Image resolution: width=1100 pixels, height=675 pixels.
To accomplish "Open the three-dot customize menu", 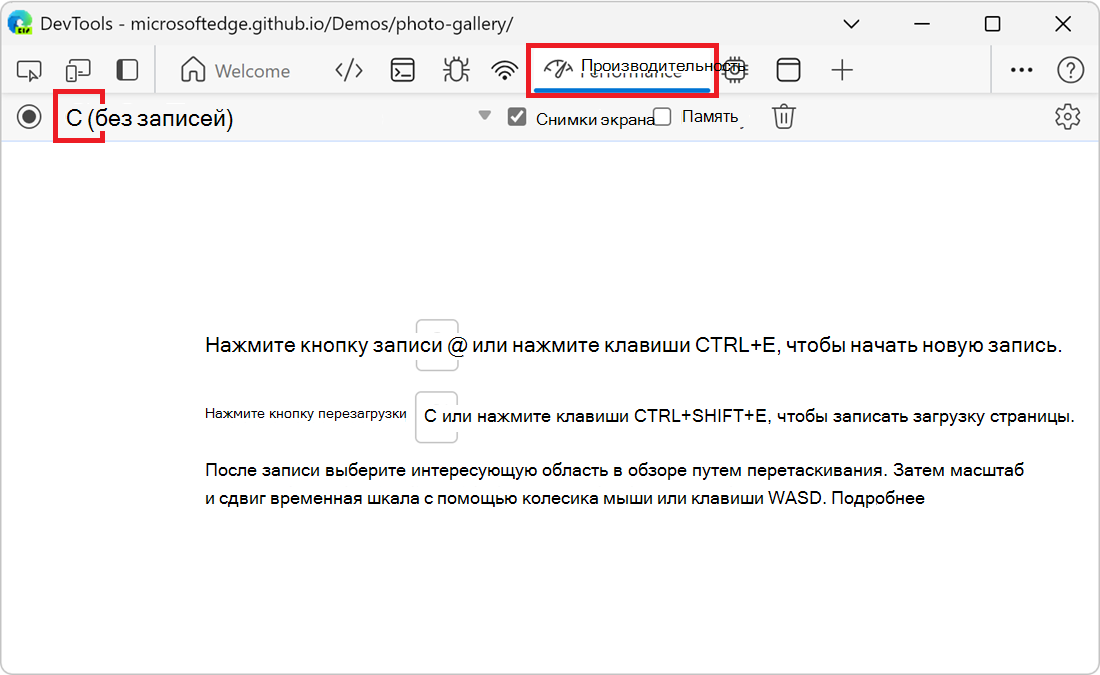I will pos(1021,70).
